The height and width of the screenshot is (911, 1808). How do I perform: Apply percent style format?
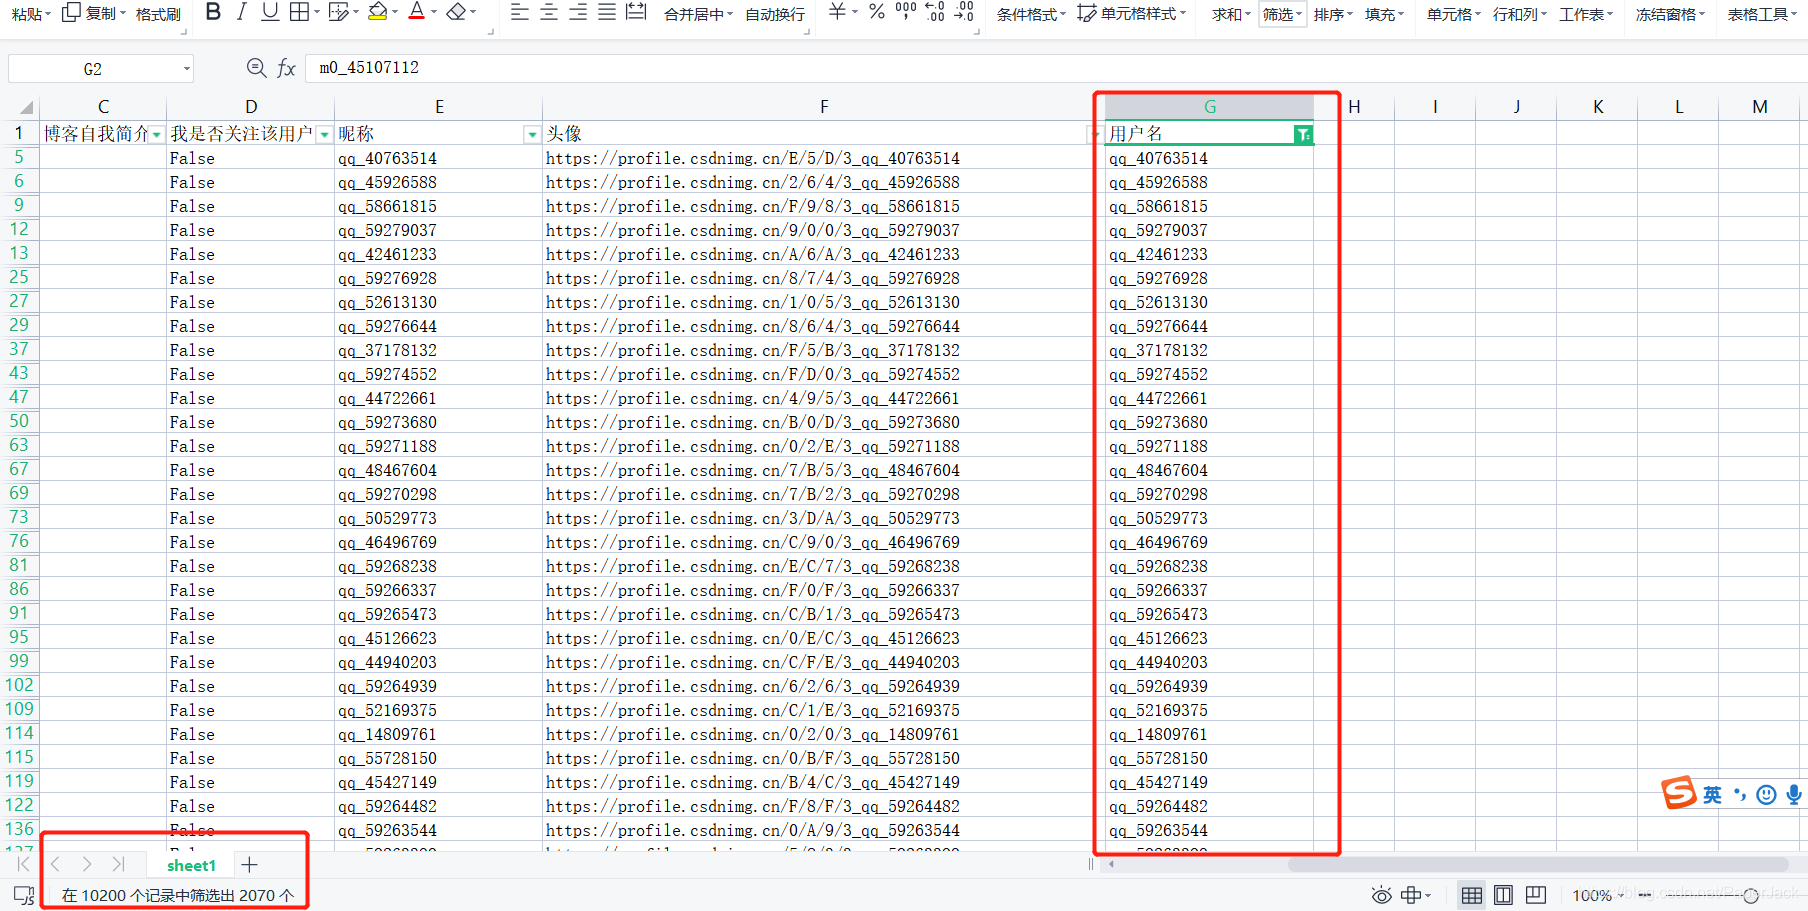point(877,12)
